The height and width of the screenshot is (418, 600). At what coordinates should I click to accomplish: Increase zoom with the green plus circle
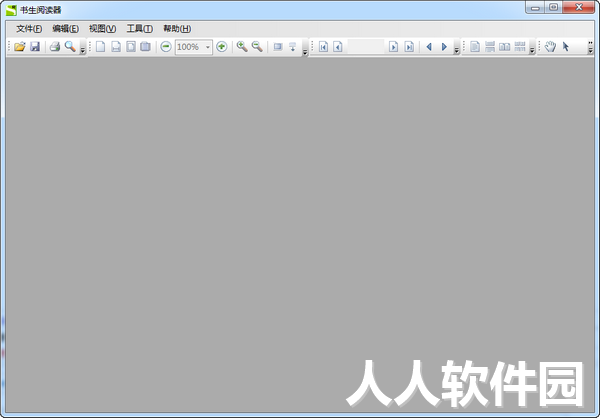(222, 47)
